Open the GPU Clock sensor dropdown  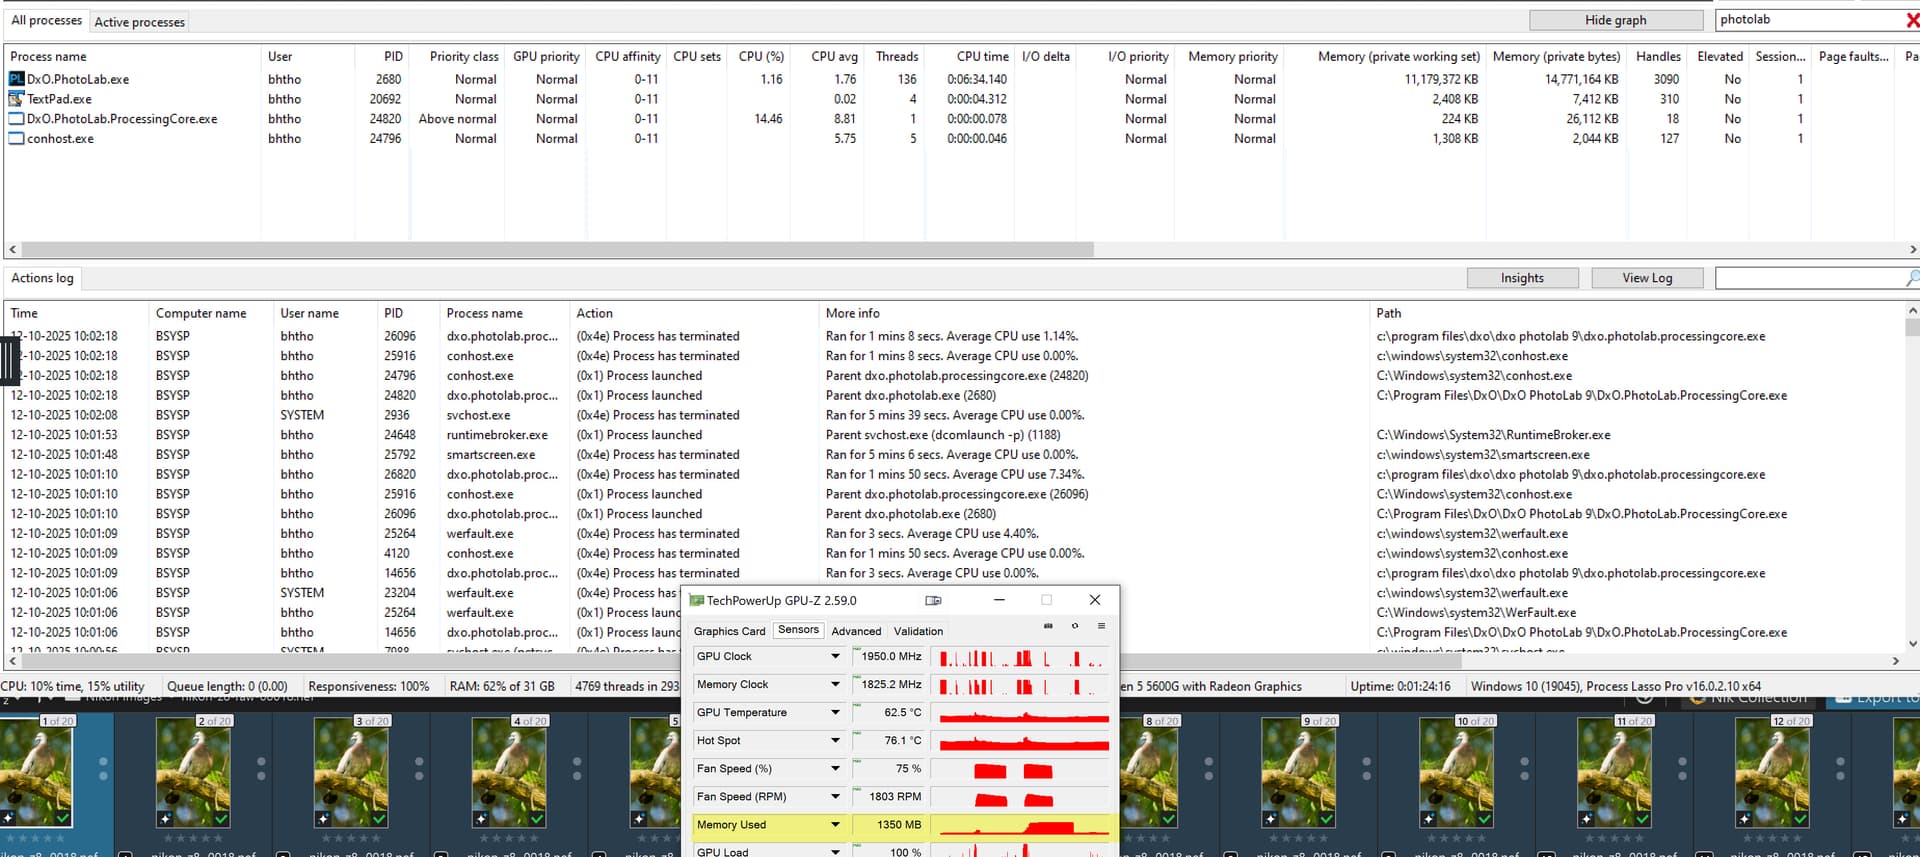click(835, 657)
